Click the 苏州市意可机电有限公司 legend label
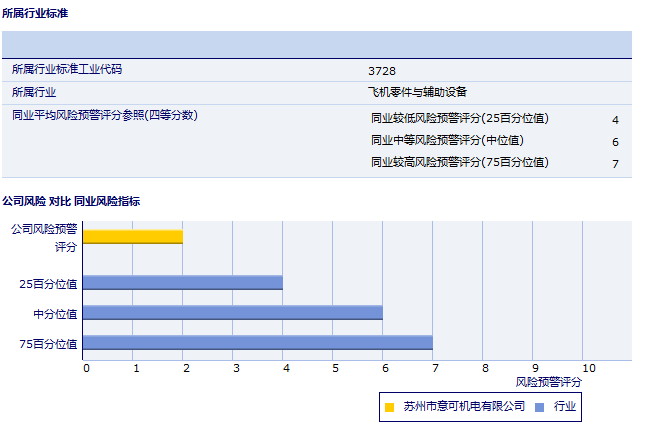 (x=464, y=406)
